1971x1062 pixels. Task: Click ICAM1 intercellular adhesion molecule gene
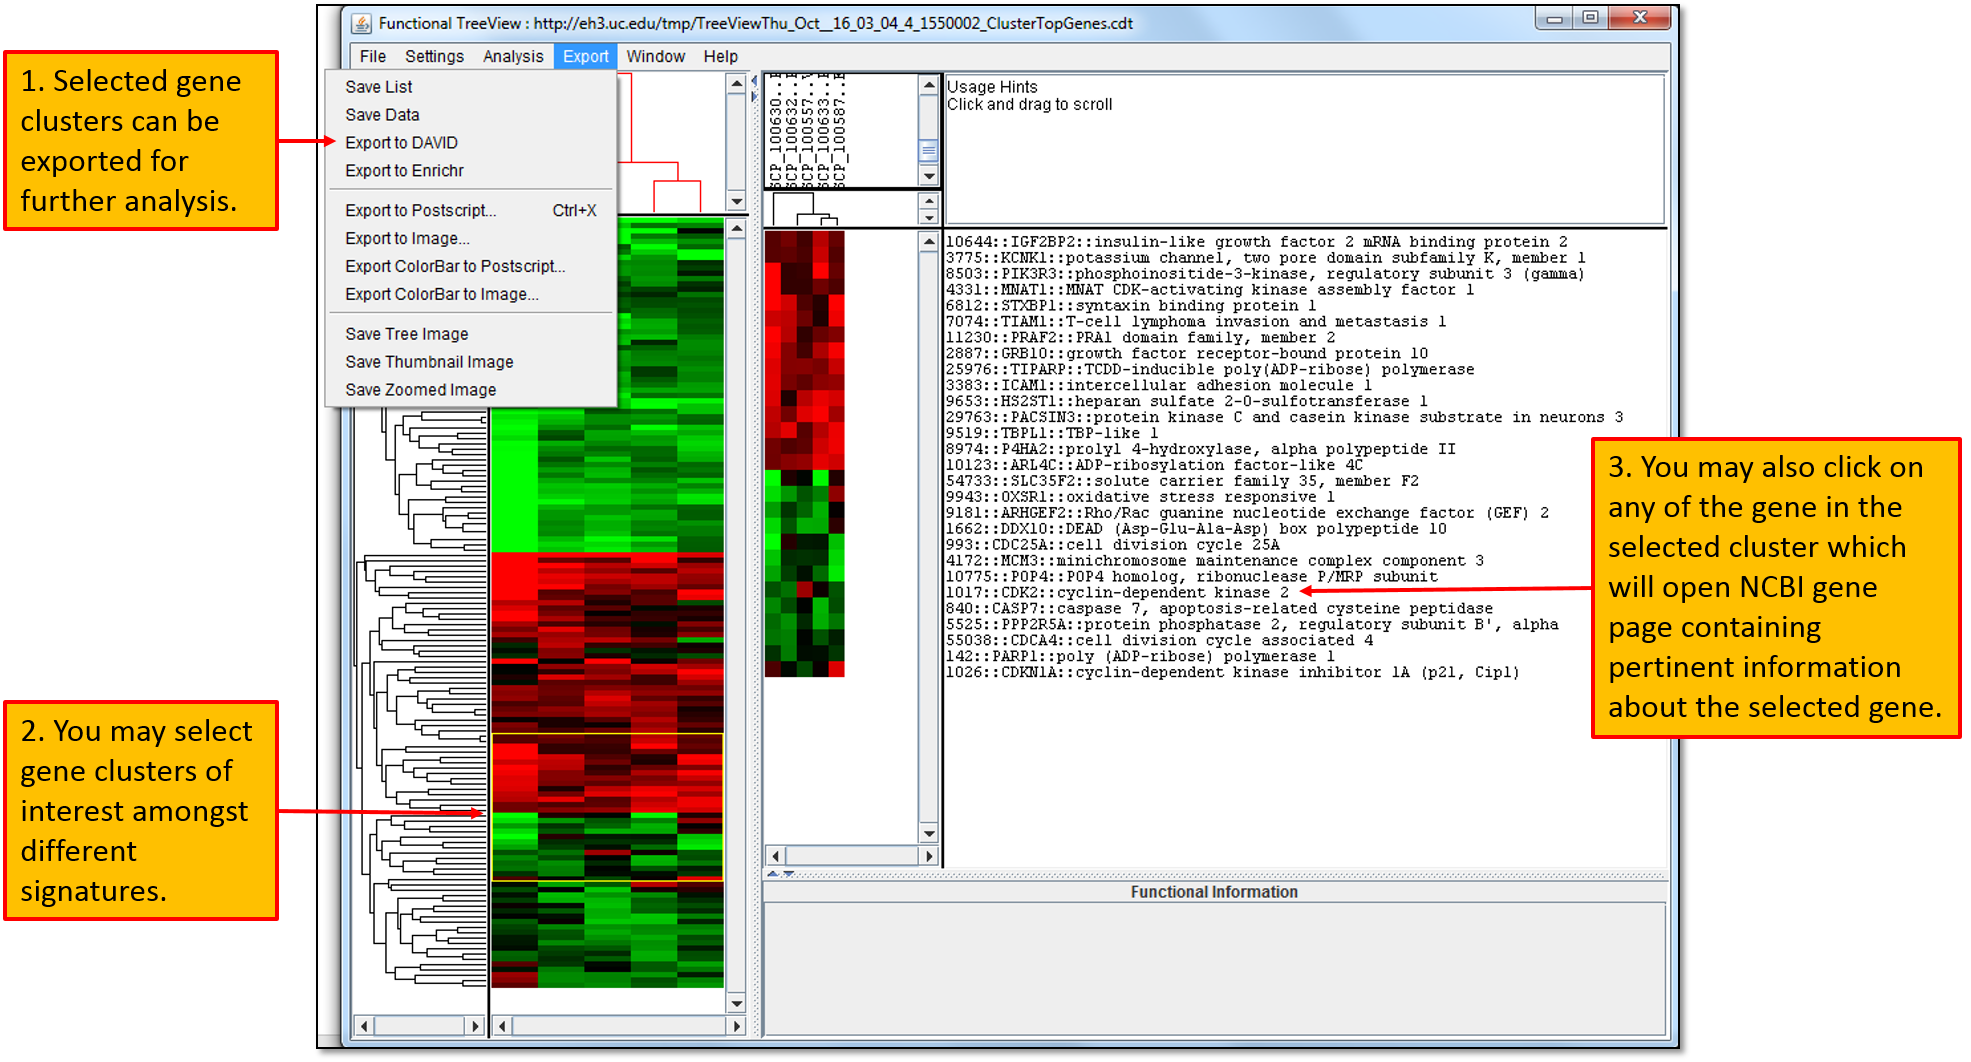(1158, 386)
